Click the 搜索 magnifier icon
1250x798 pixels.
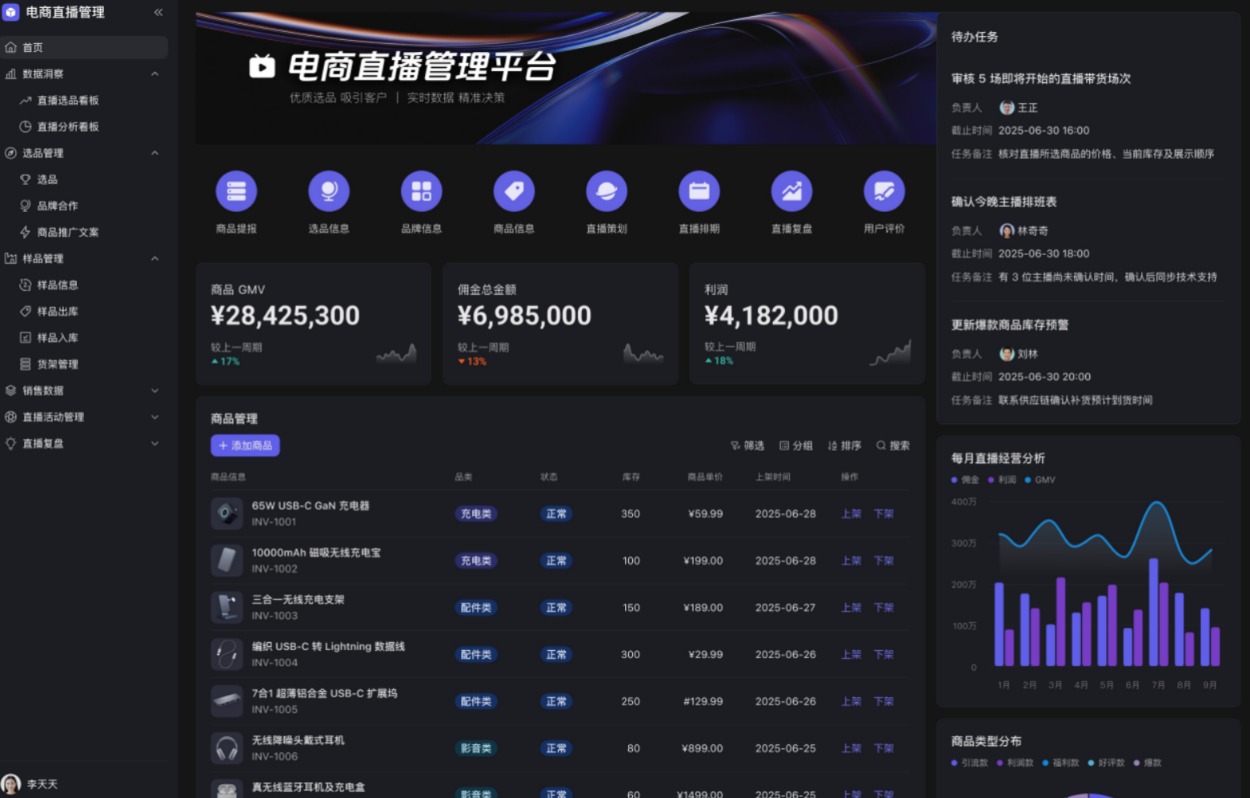click(x=881, y=446)
